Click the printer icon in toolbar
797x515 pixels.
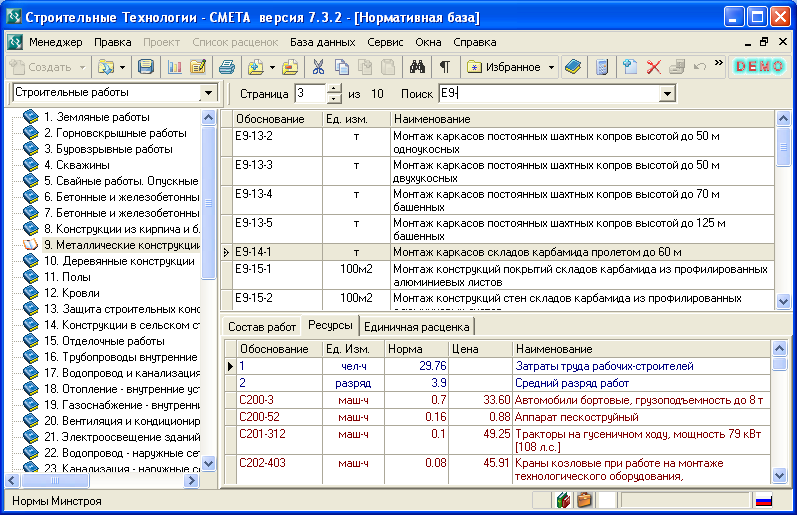tap(227, 67)
